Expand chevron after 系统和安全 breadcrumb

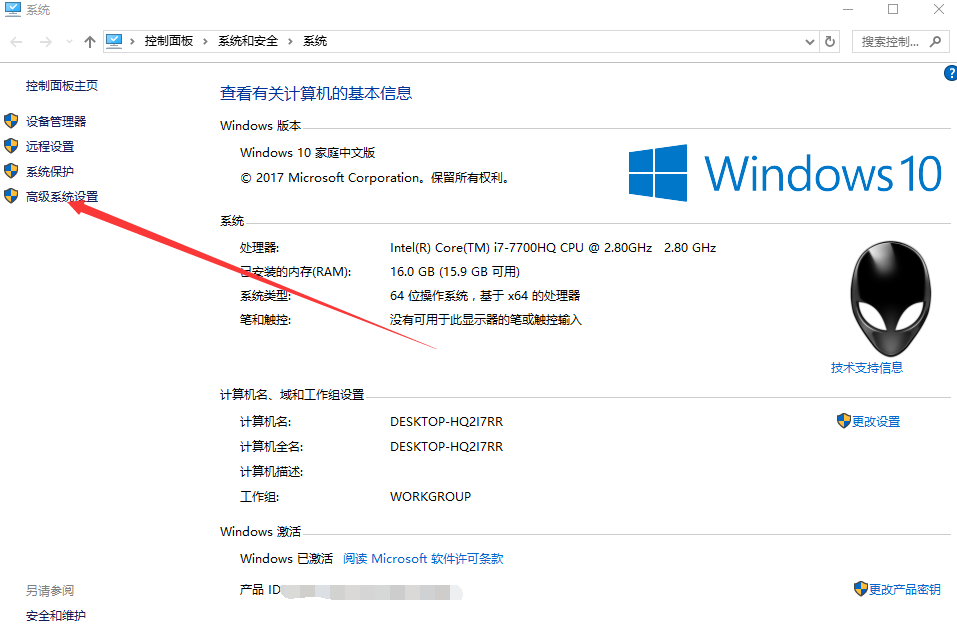point(290,41)
